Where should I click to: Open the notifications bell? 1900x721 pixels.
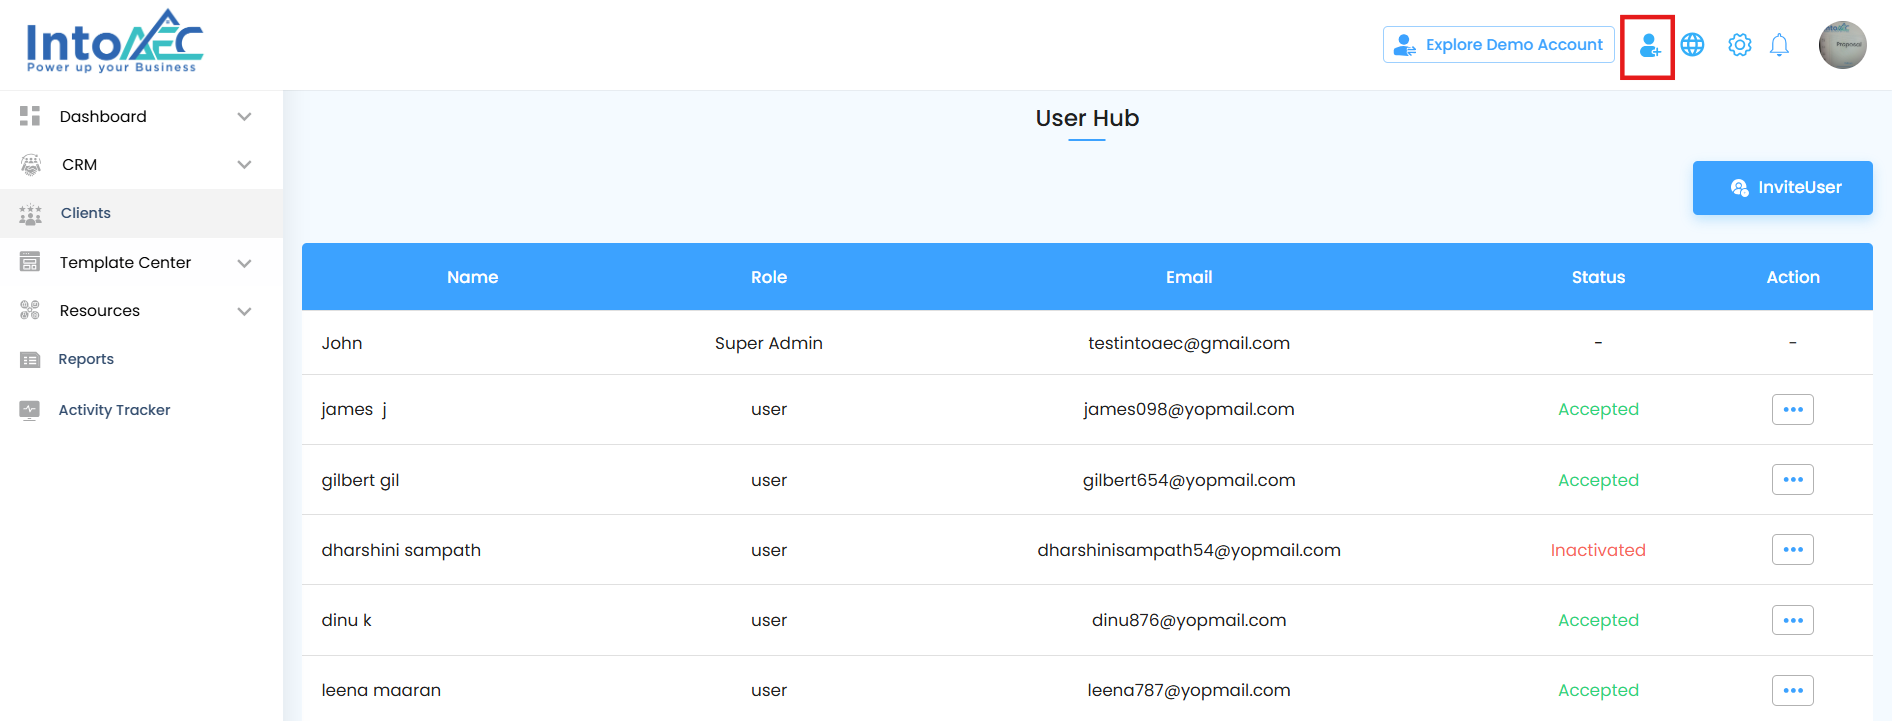click(x=1779, y=45)
